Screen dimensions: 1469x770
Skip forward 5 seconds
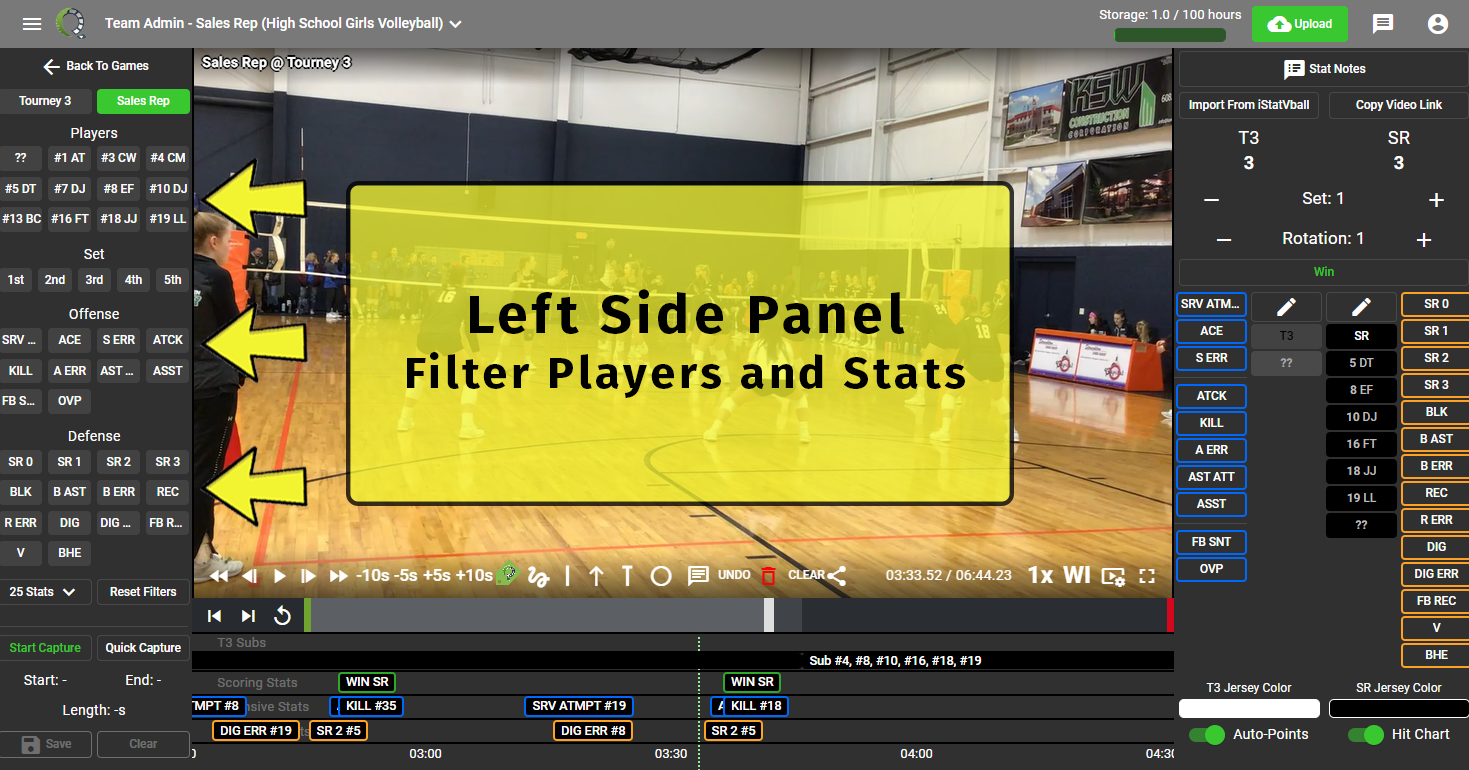437,576
